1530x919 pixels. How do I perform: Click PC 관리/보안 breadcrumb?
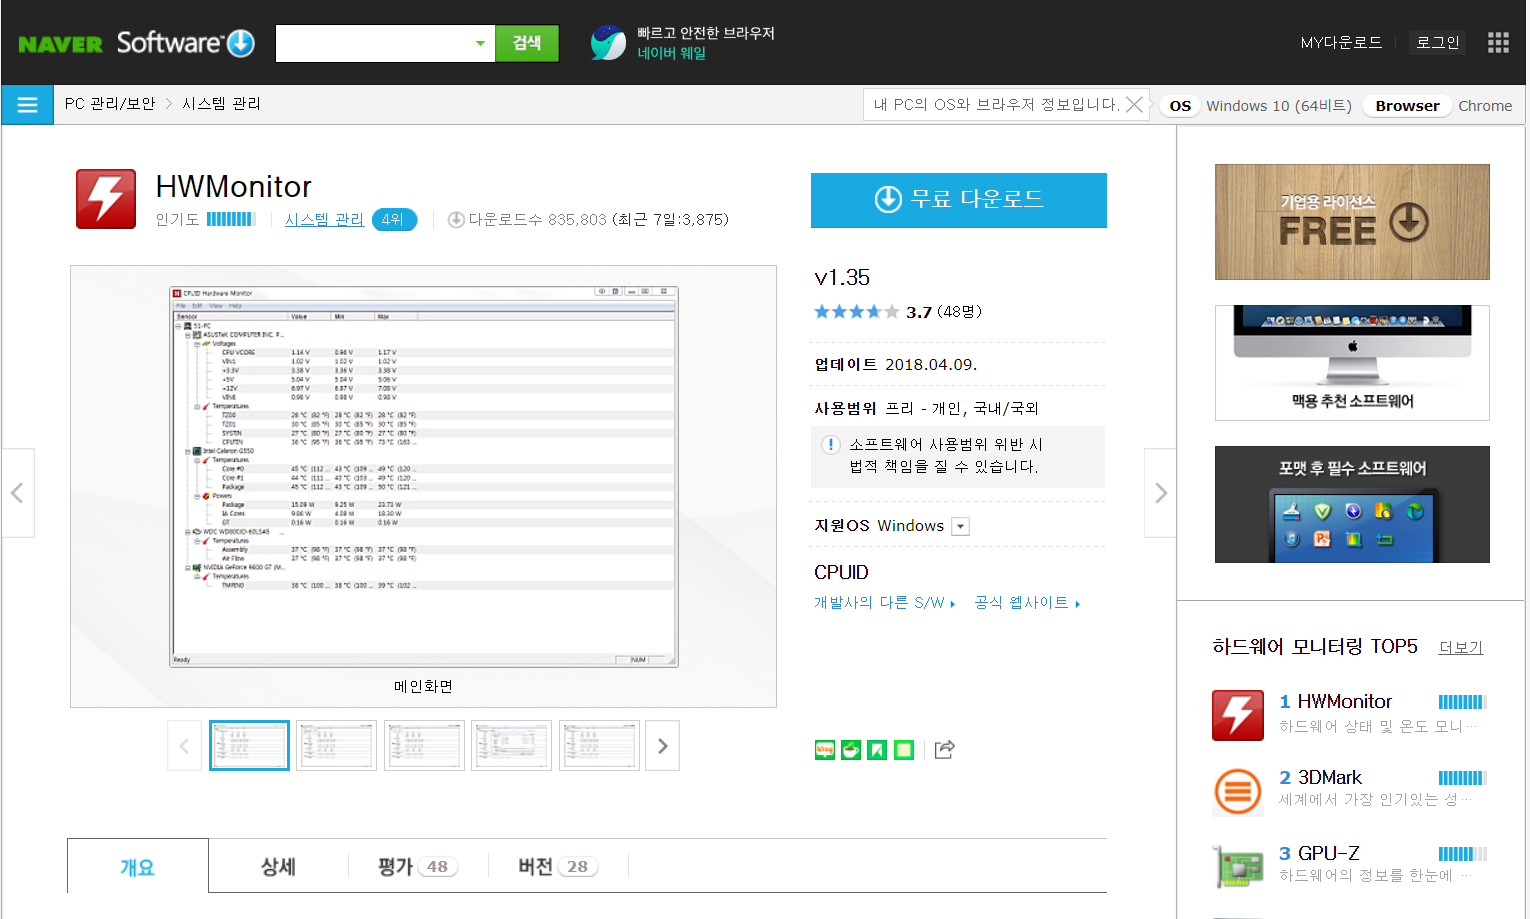(110, 104)
